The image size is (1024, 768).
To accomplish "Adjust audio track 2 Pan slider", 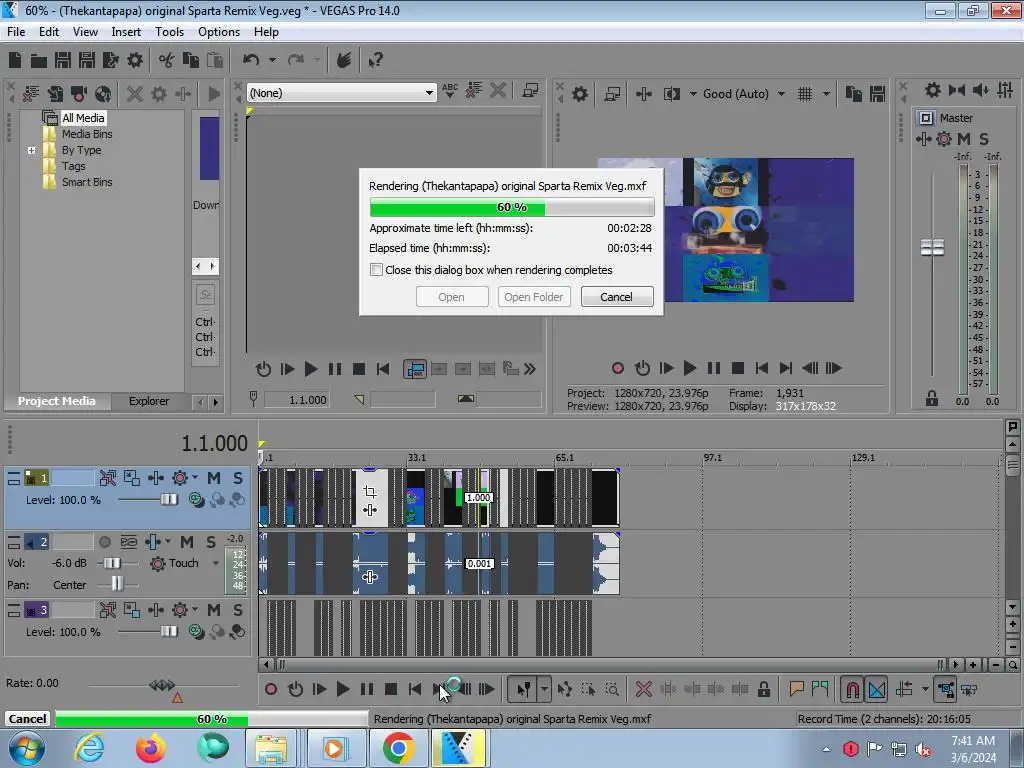I will tap(117, 584).
